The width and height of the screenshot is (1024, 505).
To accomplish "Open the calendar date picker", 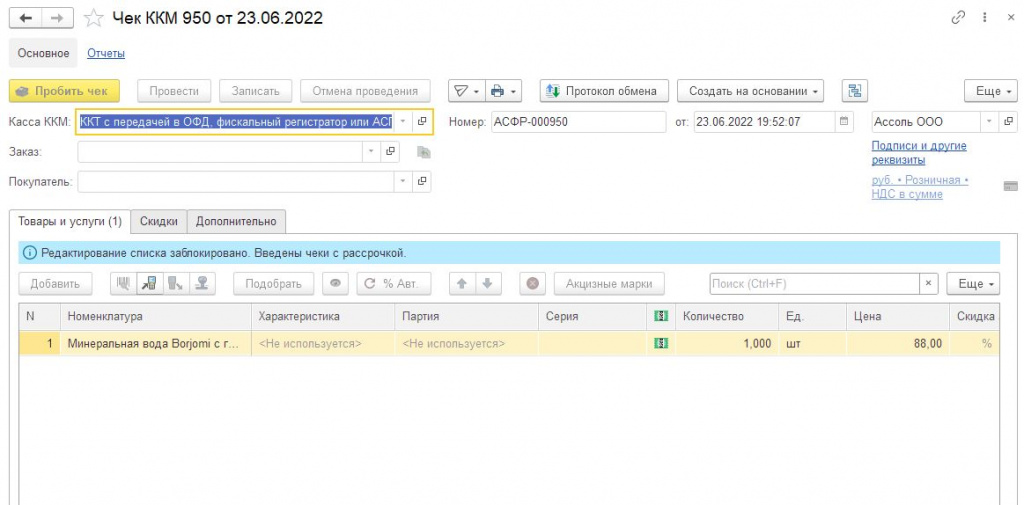I will coord(844,121).
